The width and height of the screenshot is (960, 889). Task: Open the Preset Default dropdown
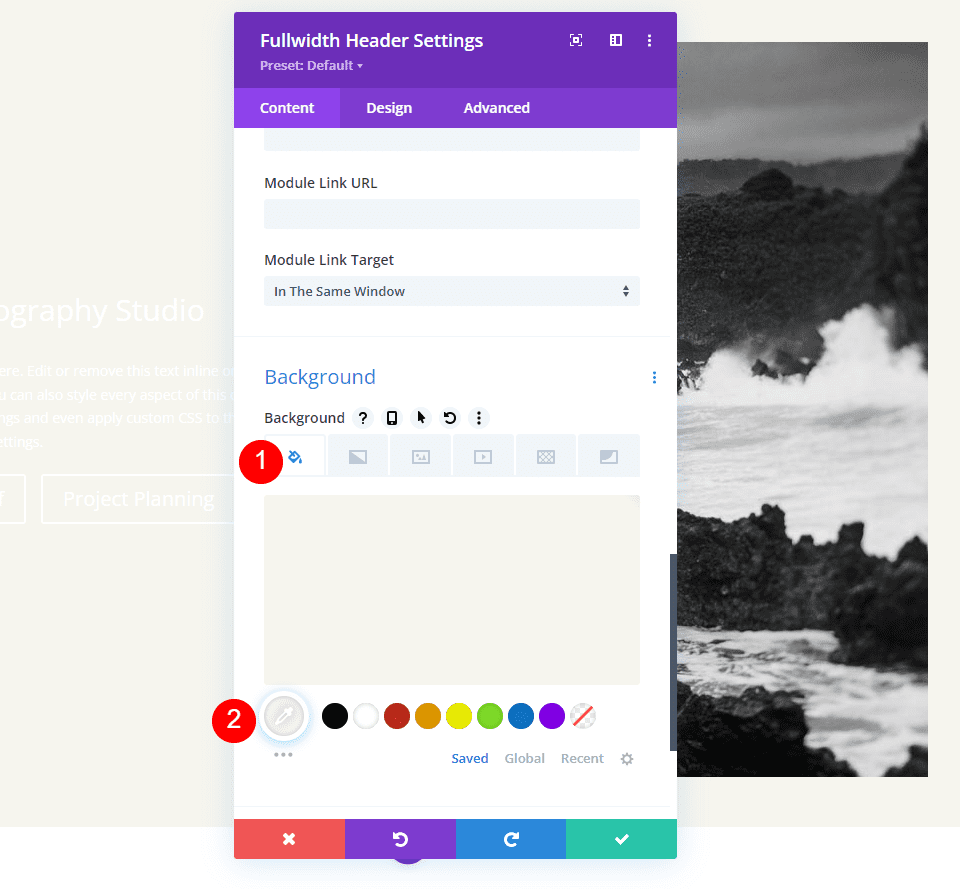click(311, 65)
